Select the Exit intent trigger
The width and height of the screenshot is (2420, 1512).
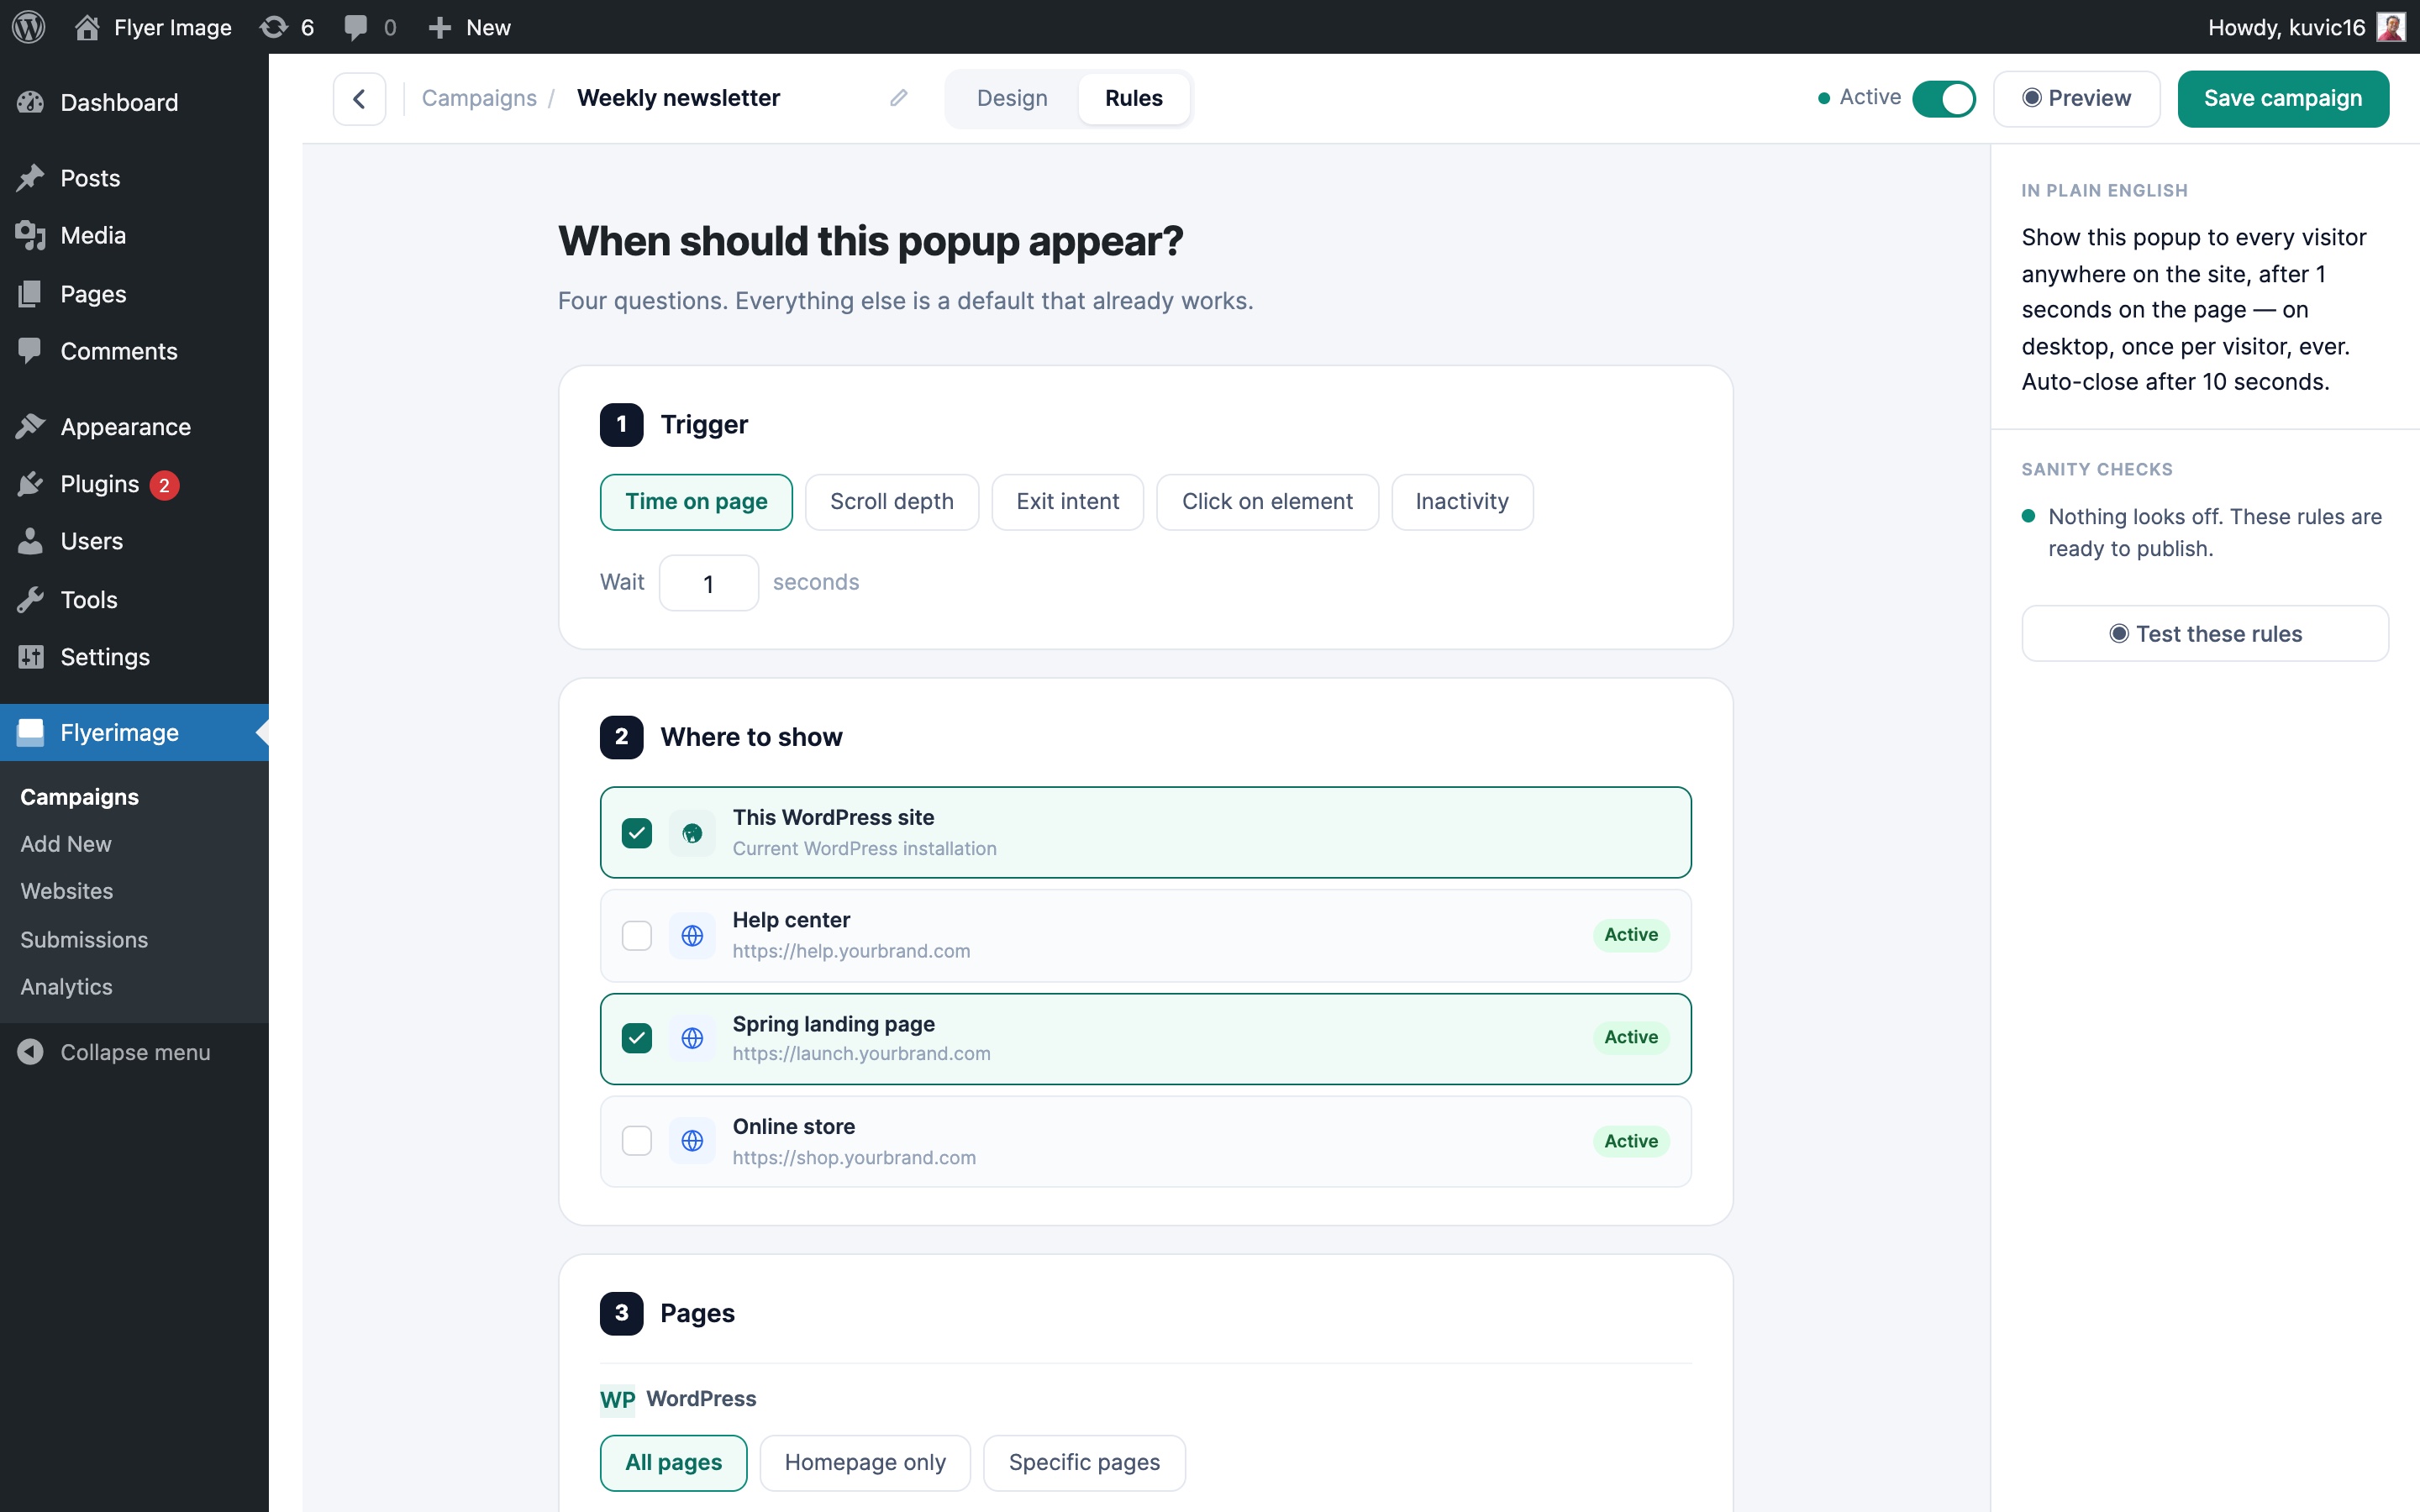[x=1067, y=502]
